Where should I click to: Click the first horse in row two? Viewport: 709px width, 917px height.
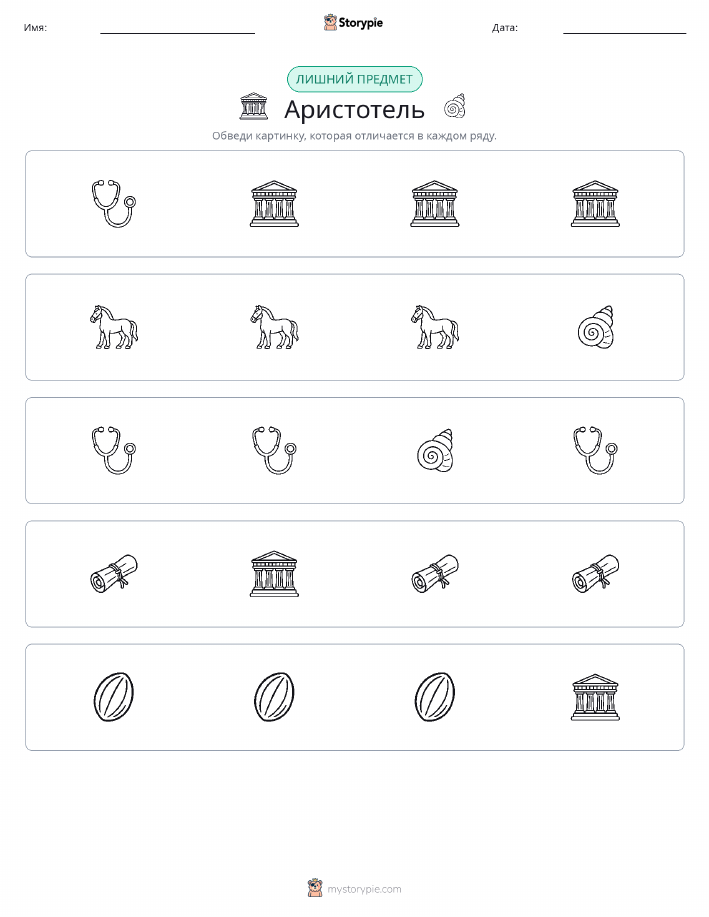(x=113, y=328)
